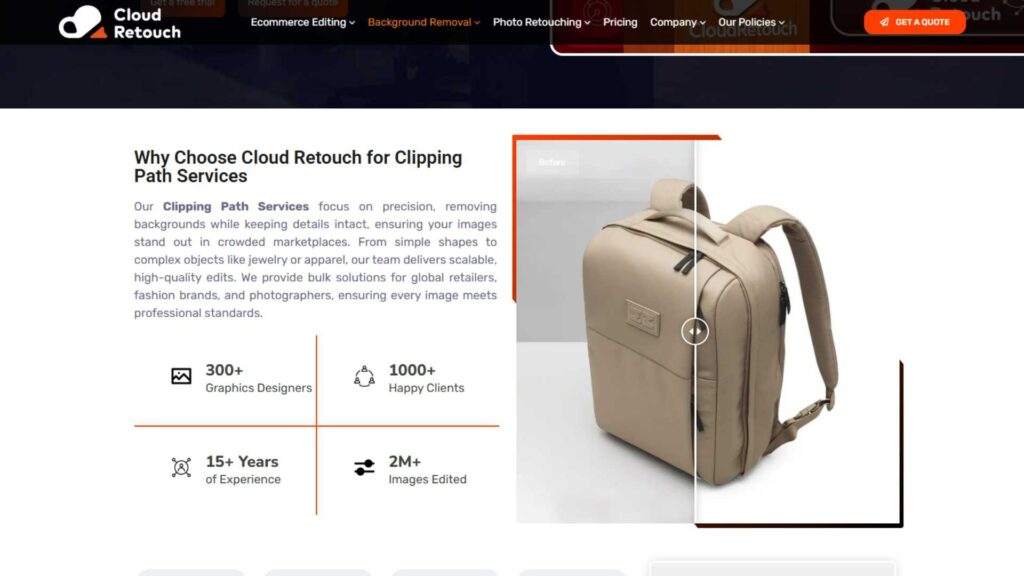Click the tan backpack comparison image
The image size is (1024, 576).
pos(709,331)
